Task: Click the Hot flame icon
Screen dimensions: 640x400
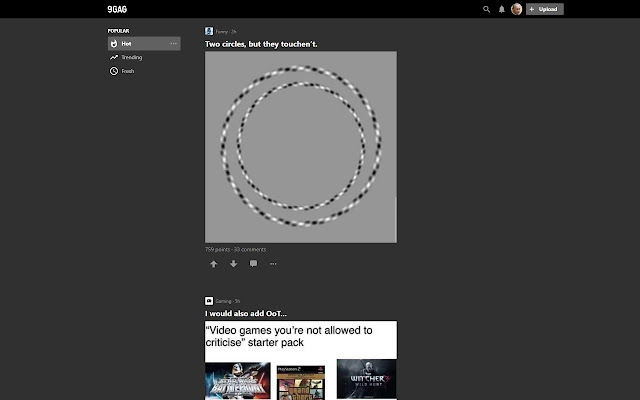Action: (114, 43)
